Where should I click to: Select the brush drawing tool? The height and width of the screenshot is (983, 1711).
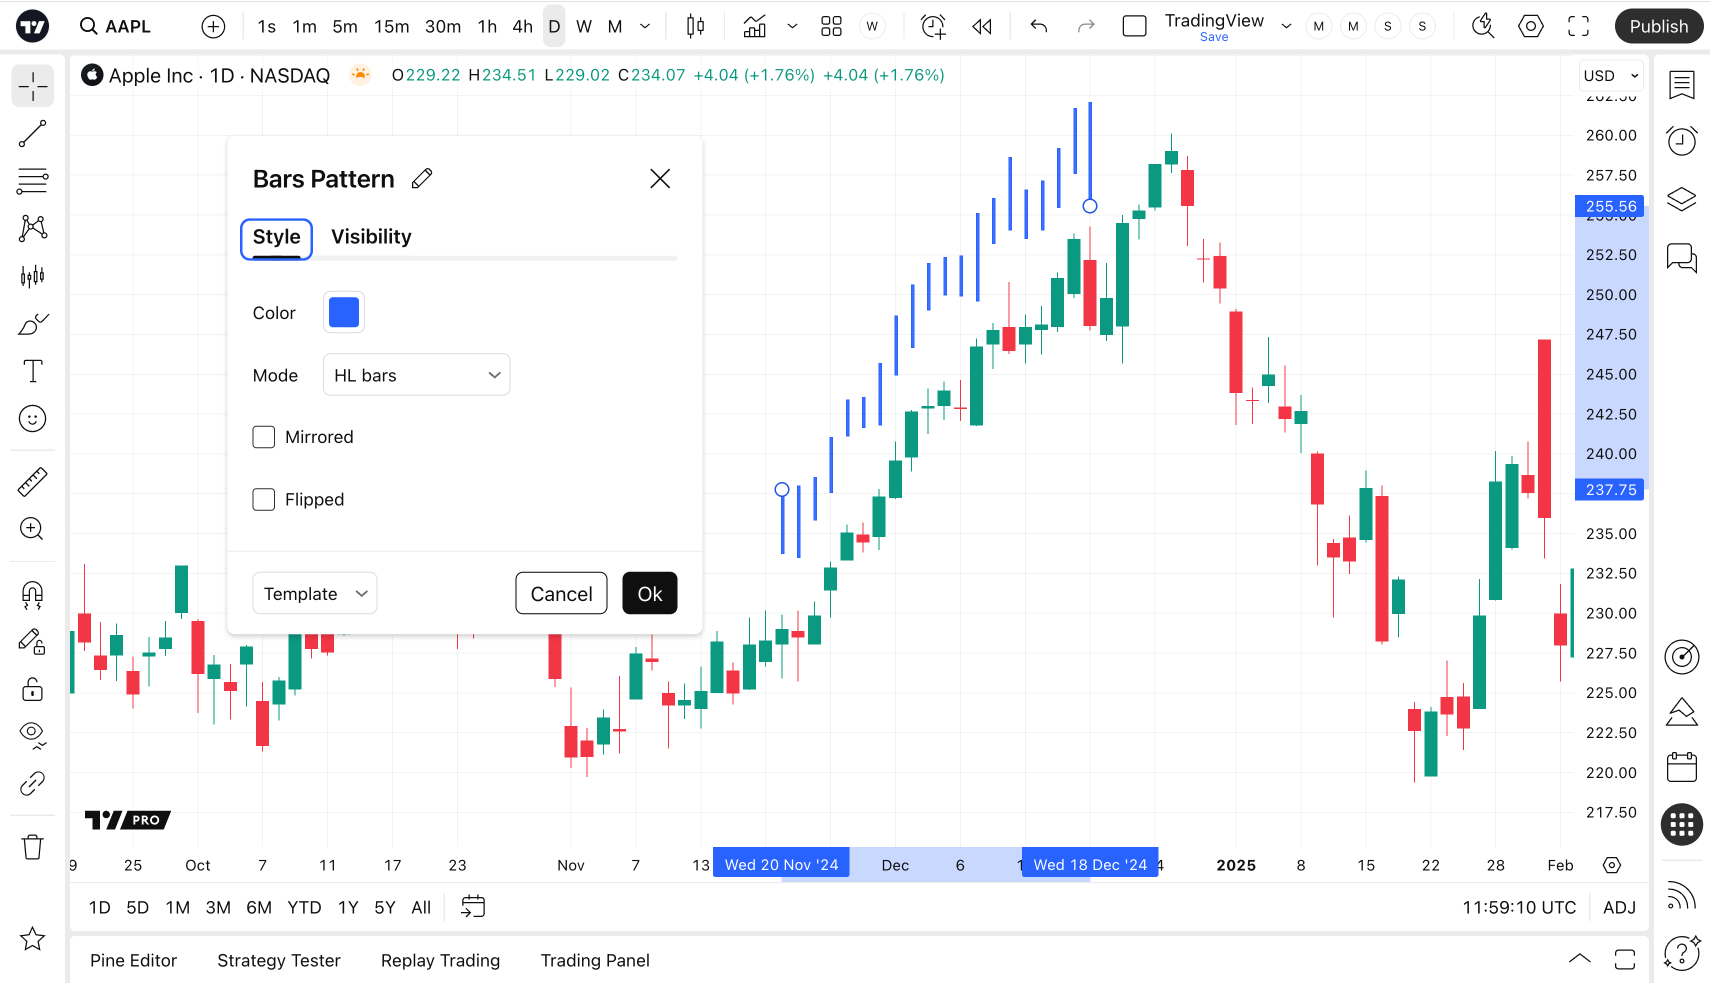pos(33,324)
